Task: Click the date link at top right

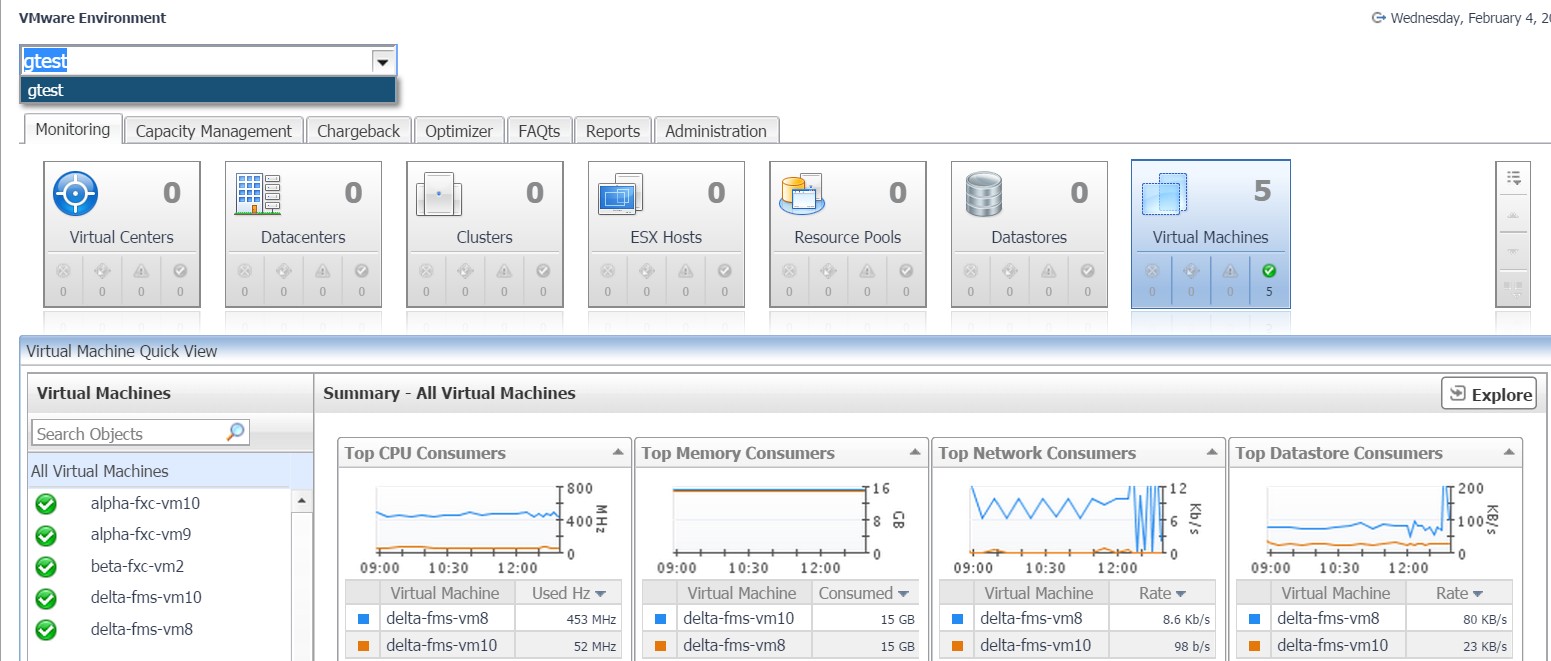Action: click(x=1470, y=18)
